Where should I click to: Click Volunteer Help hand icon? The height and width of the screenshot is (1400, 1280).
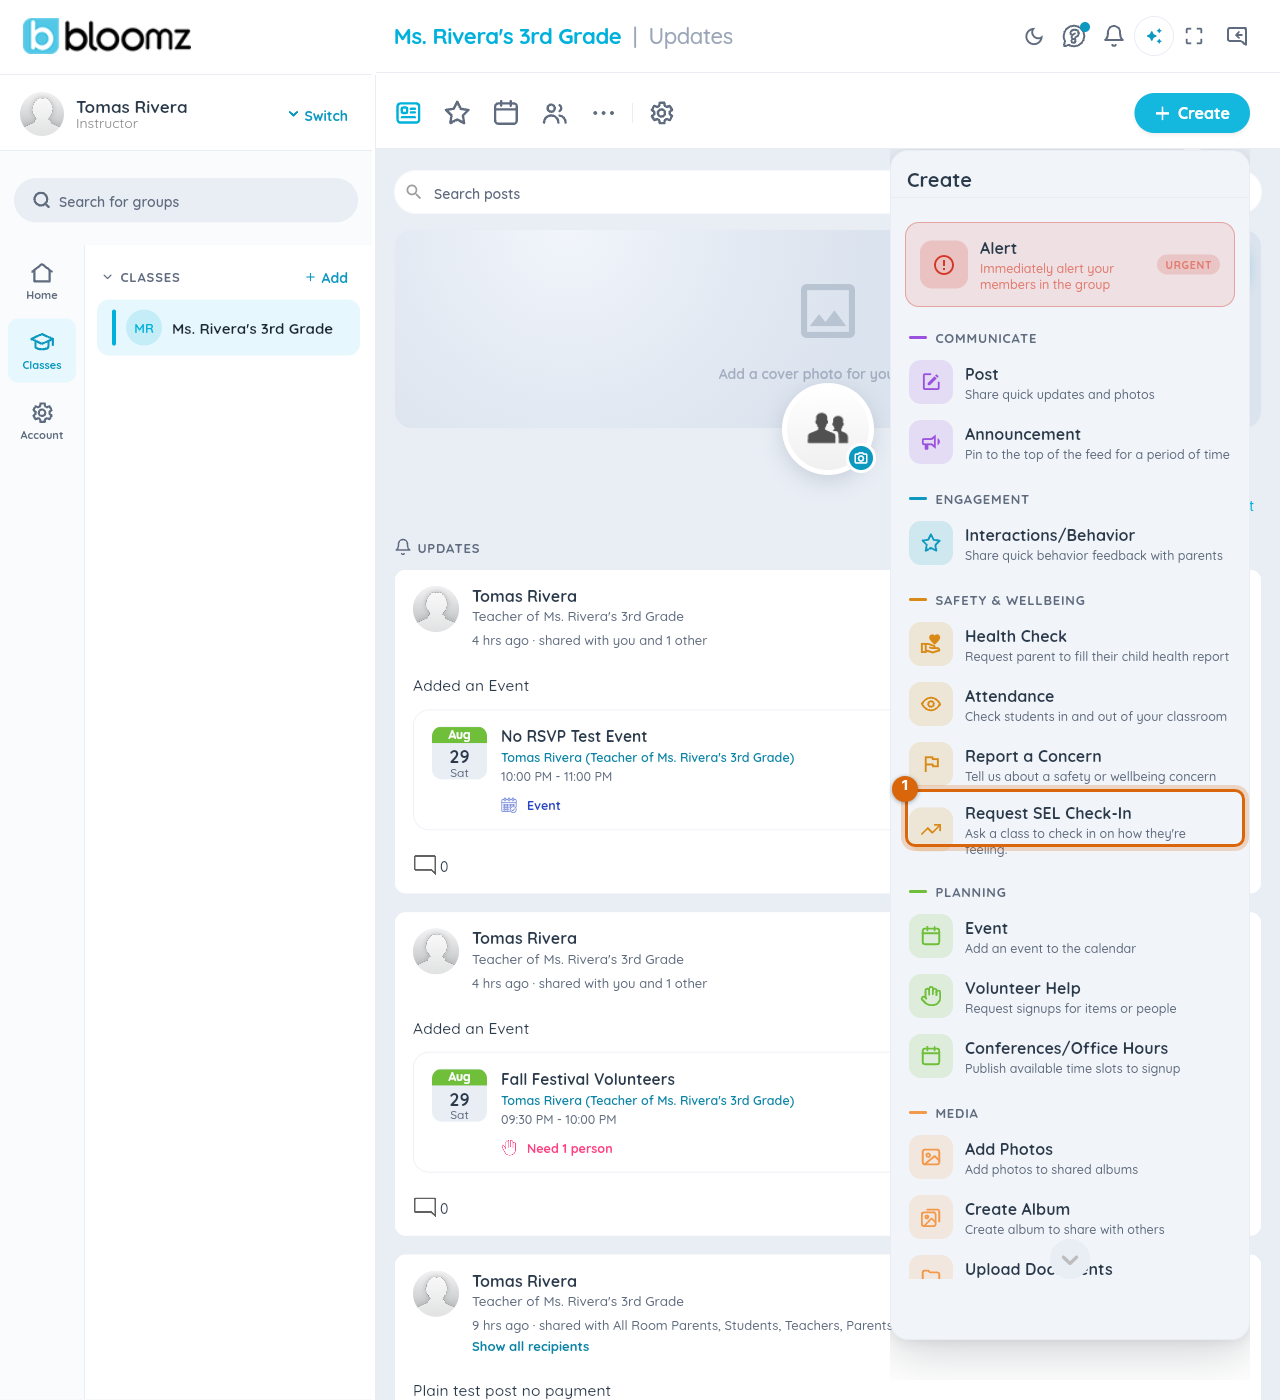pos(931,997)
